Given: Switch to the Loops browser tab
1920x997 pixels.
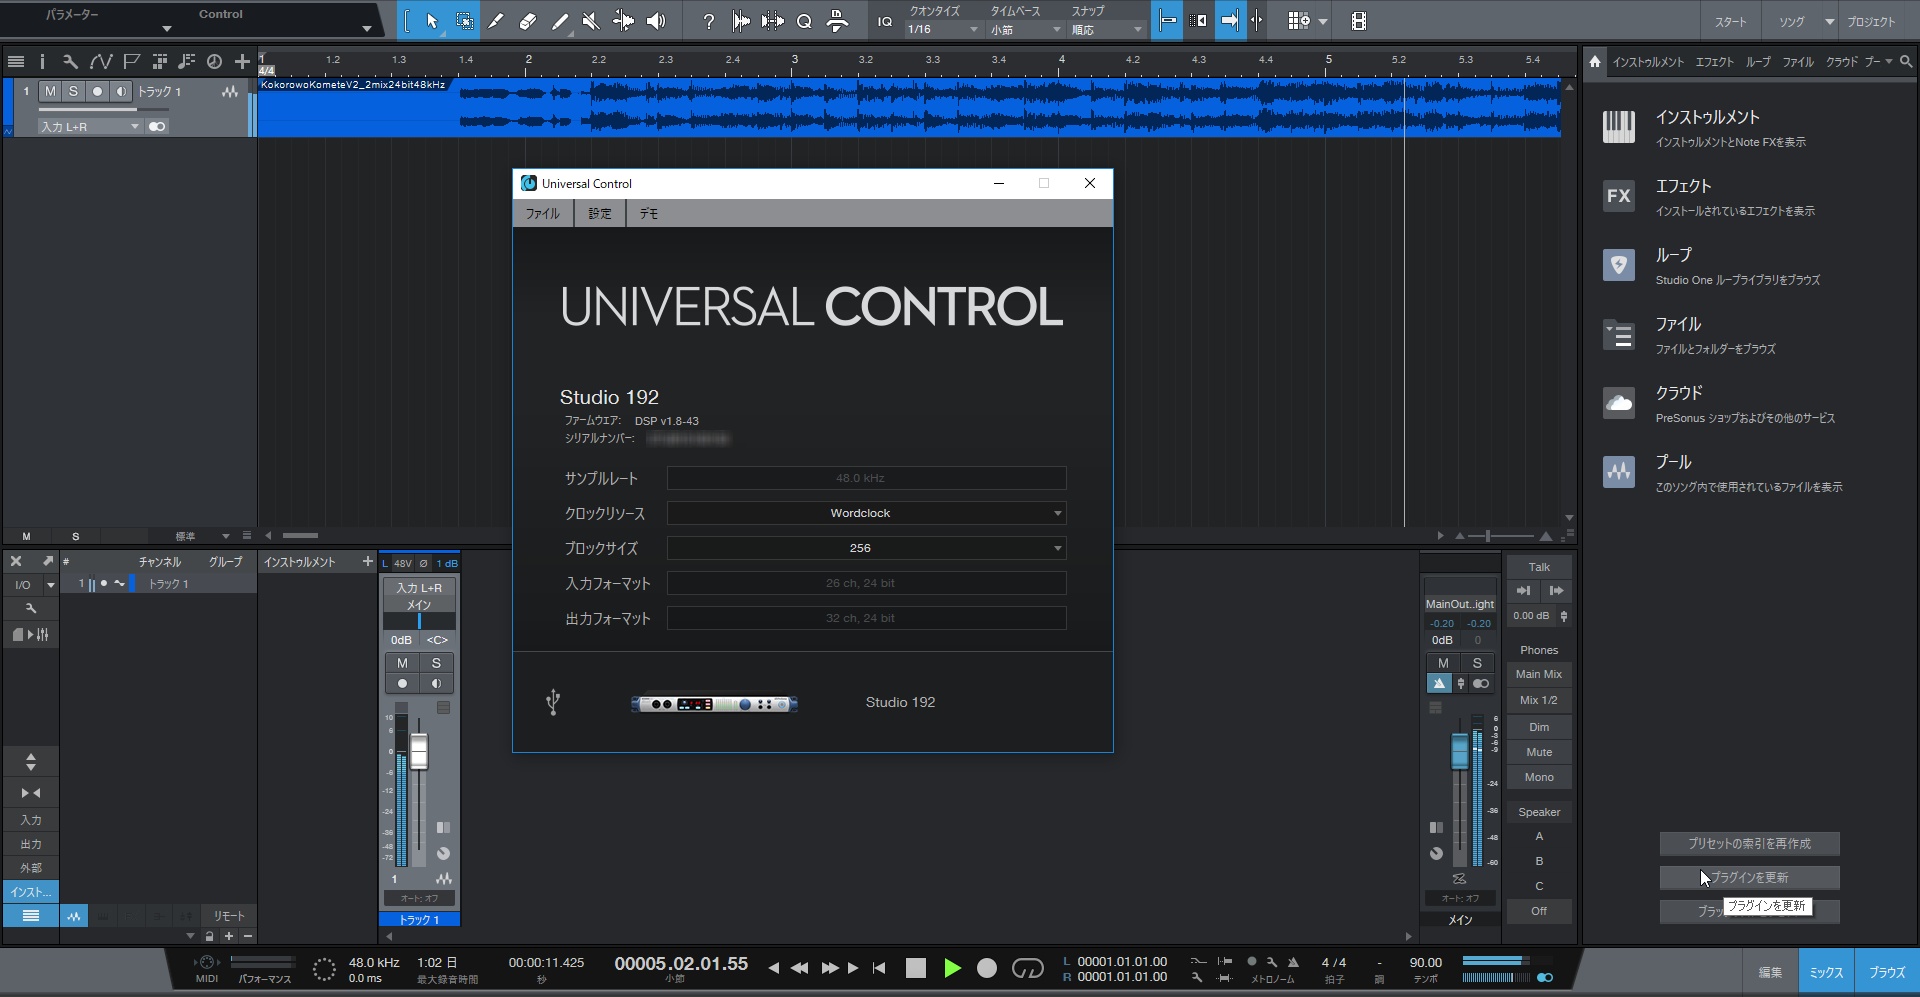Looking at the screenshot, I should point(1758,62).
